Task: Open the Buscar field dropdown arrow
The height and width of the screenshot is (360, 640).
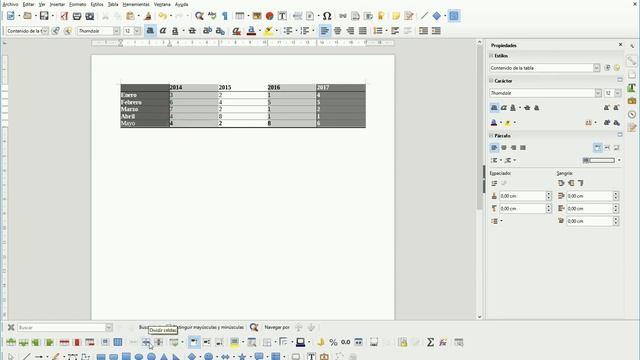Action: pos(109,327)
